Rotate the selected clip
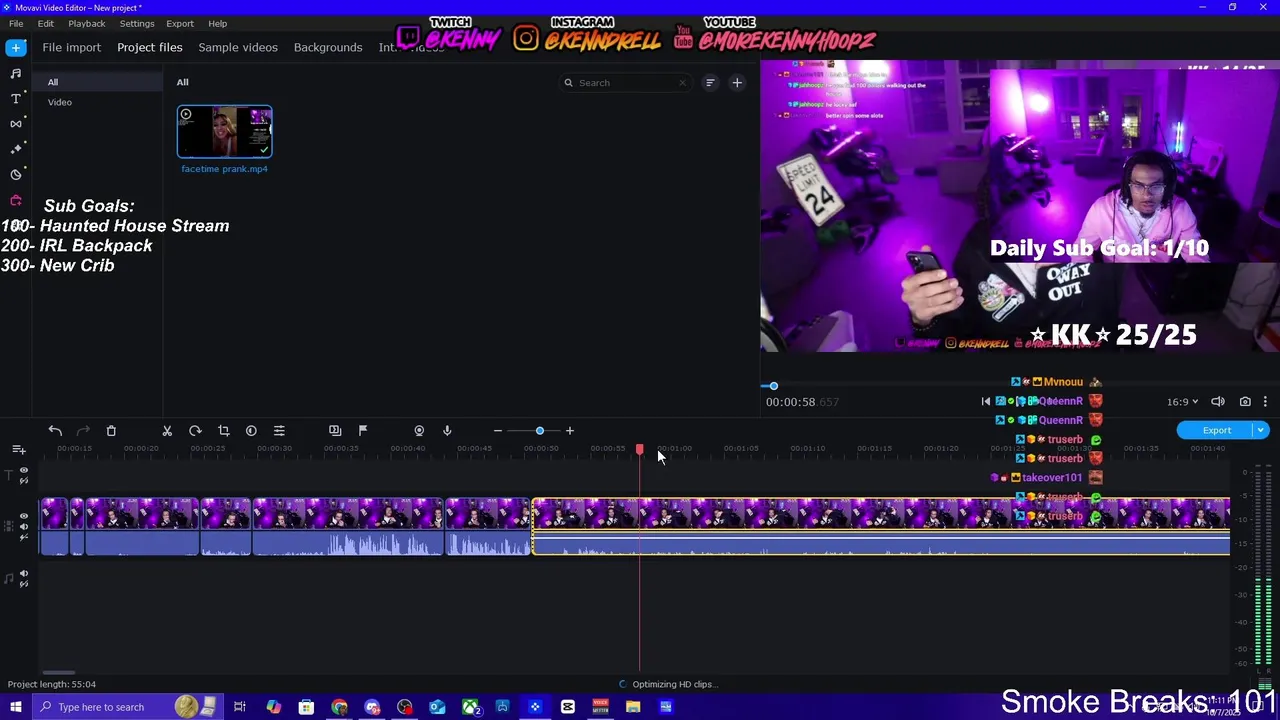This screenshot has width=1280, height=720. pos(195,431)
